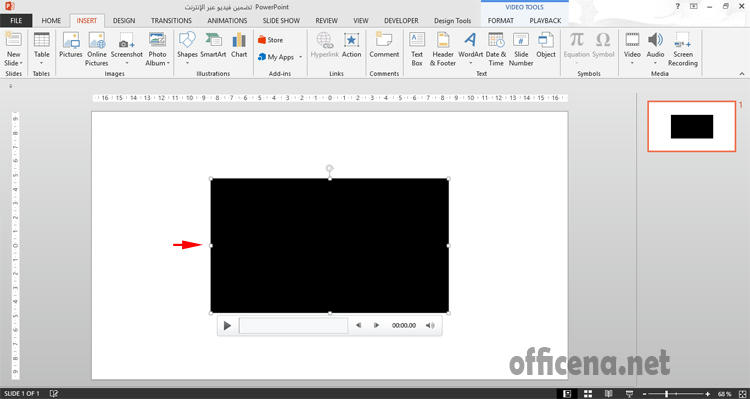Switch to Slide Sorter view in status bar

588,394
